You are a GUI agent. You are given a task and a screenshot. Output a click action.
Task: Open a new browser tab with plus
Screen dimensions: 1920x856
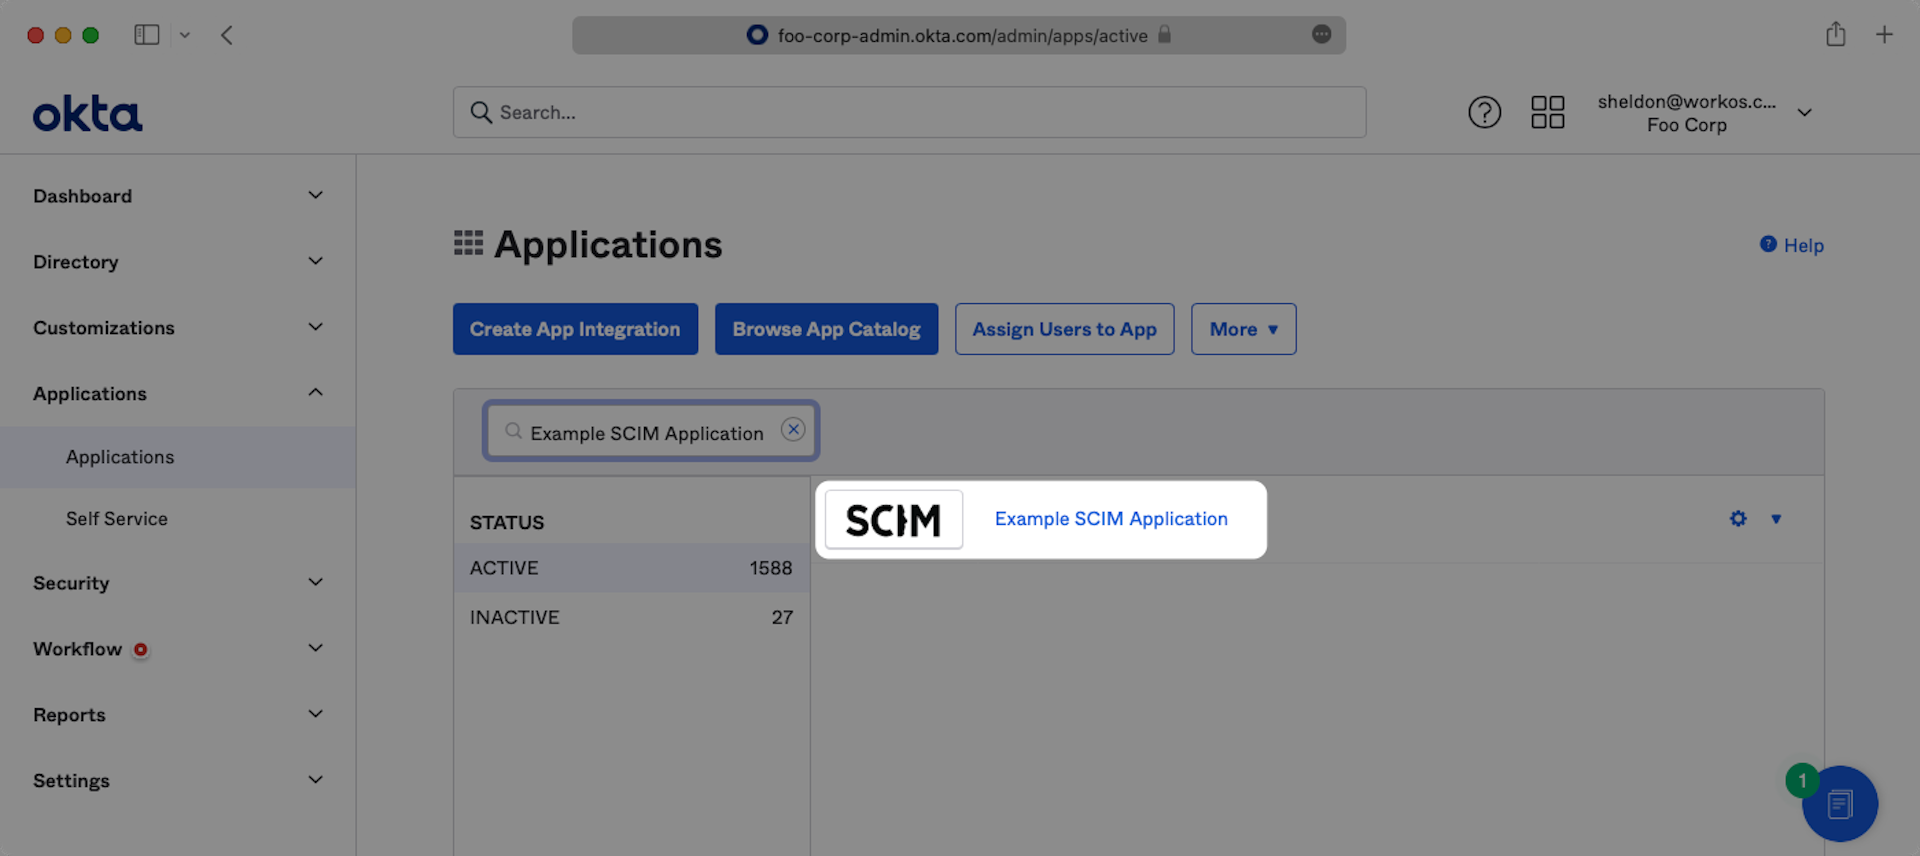pos(1884,35)
